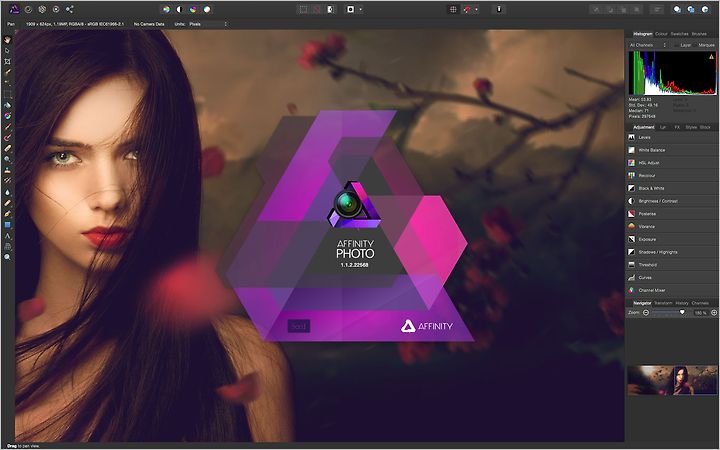Click the Select All marquee toolbar icon
720x450 pixels.
(304, 9)
